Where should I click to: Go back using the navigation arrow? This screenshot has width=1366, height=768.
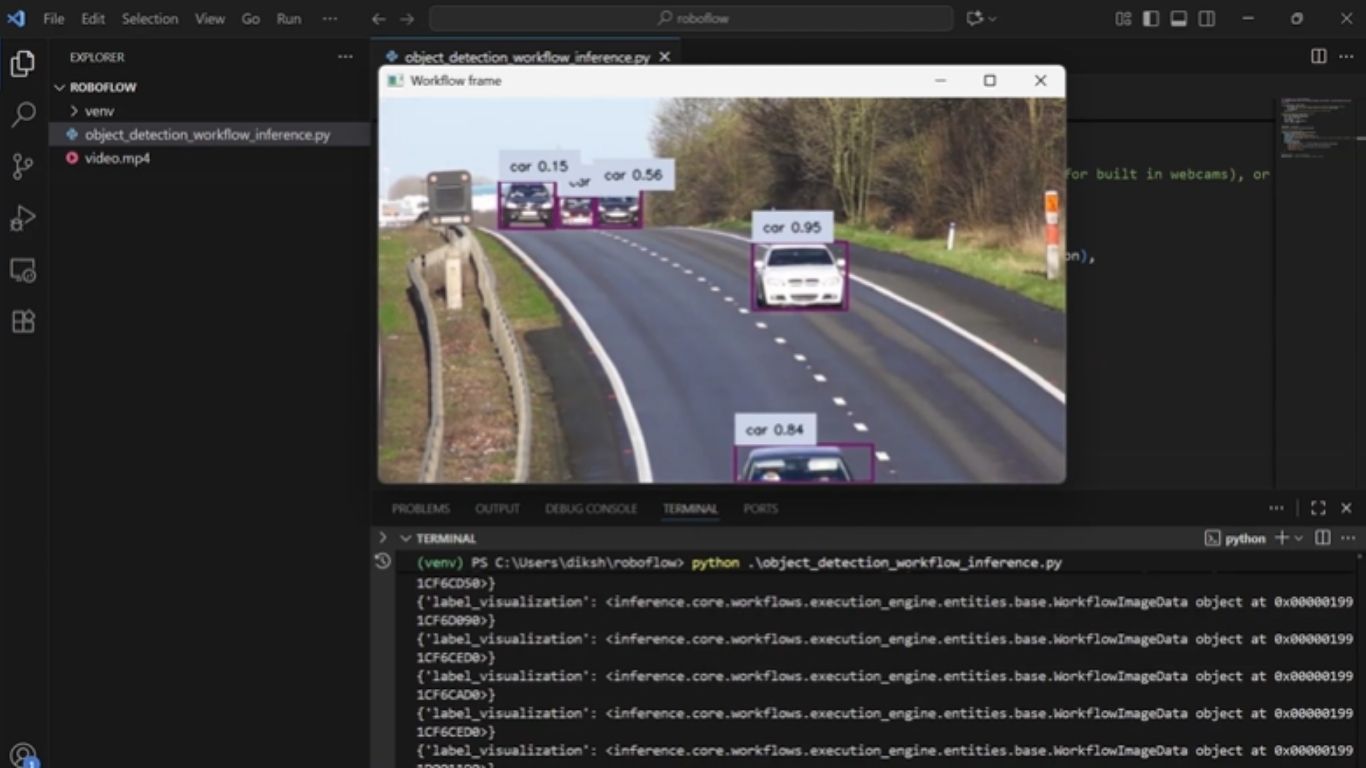pos(378,19)
